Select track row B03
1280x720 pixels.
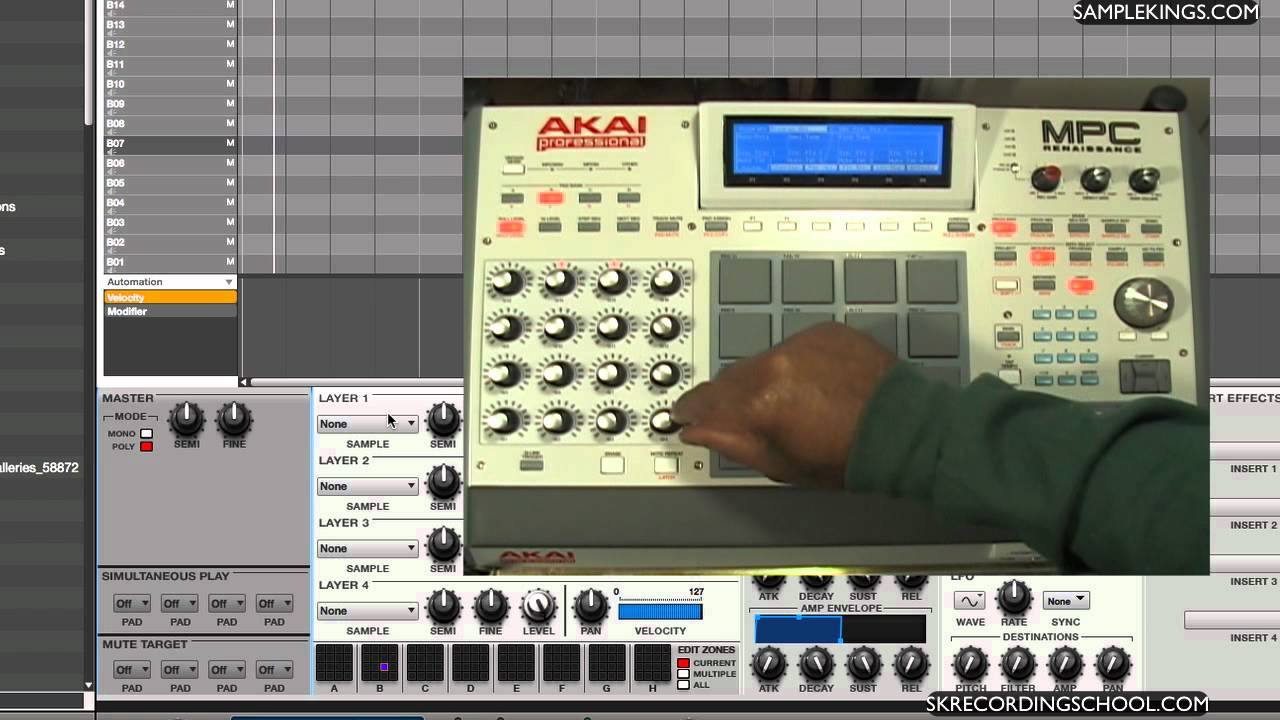coord(170,222)
